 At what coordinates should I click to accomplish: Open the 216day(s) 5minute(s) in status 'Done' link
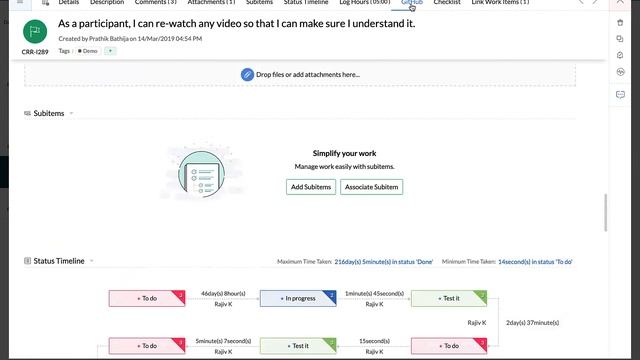384,262
